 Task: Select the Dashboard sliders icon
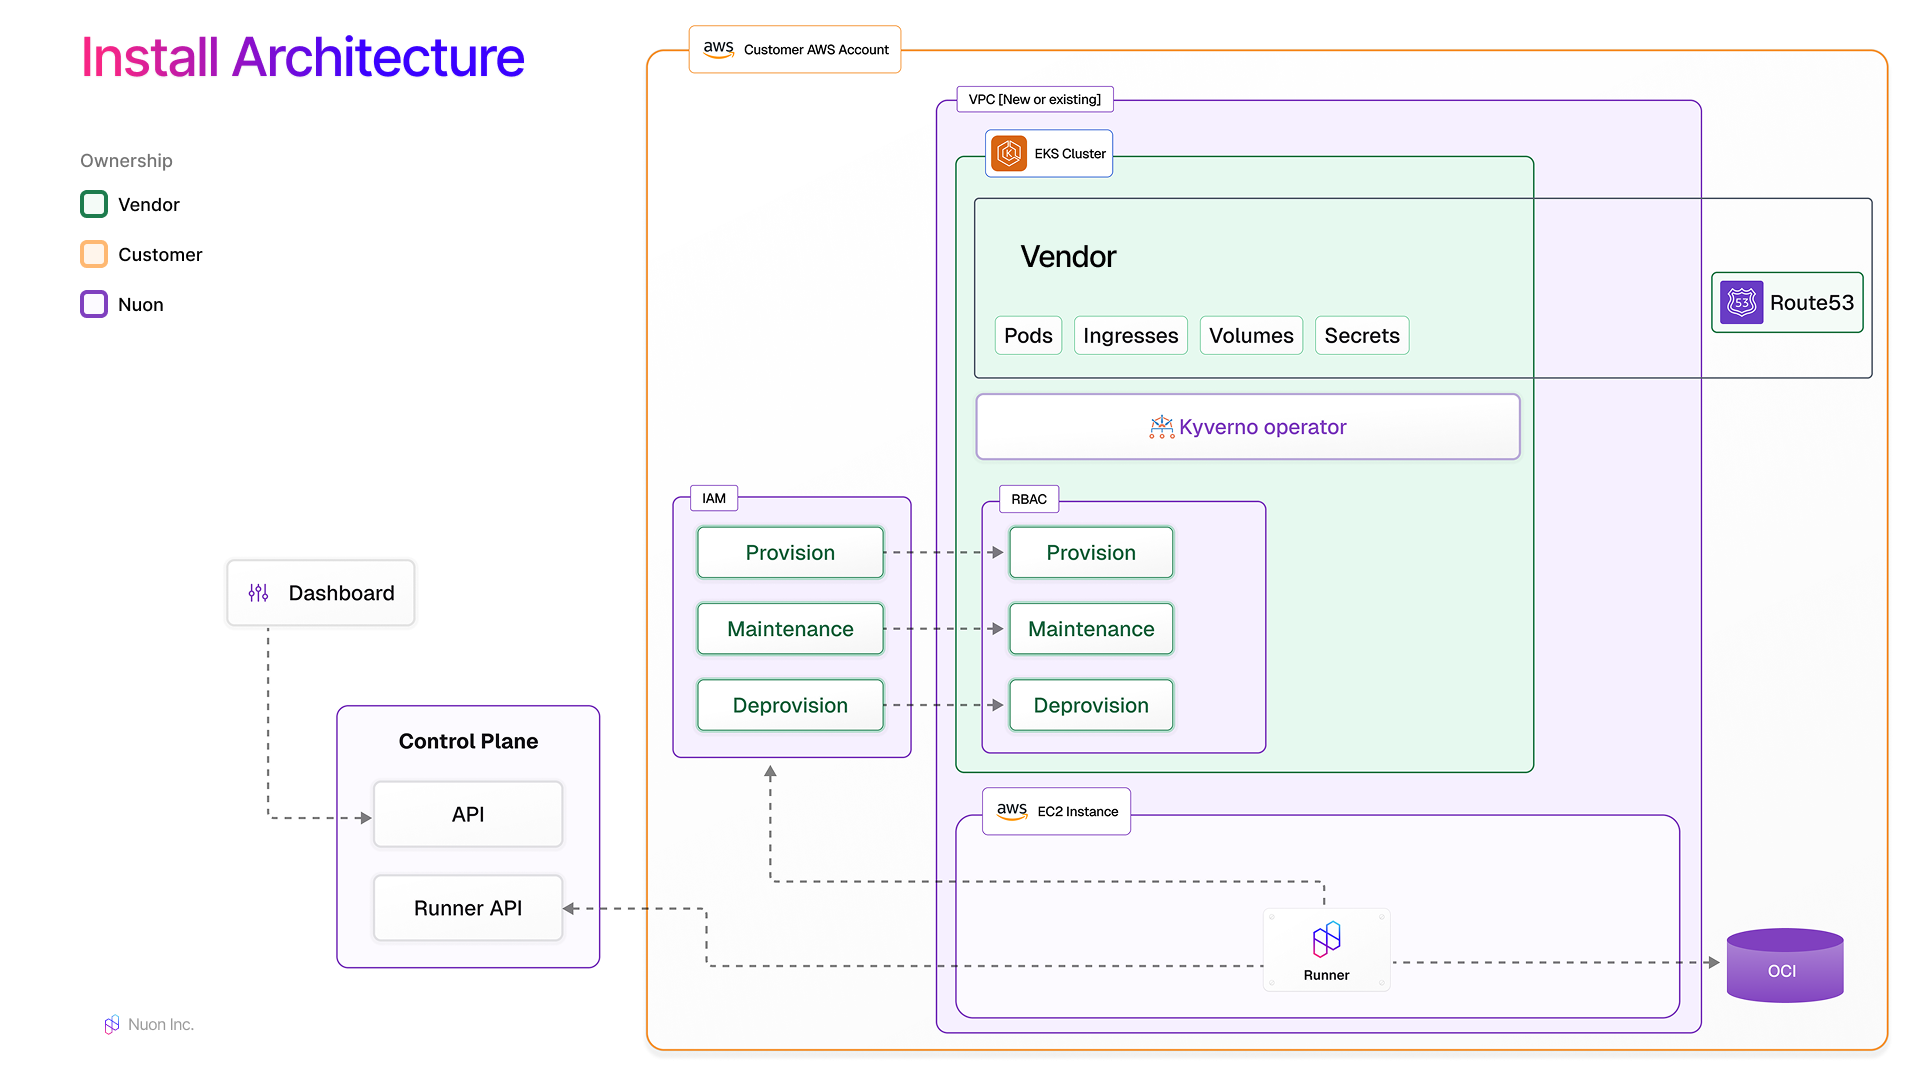[258, 592]
